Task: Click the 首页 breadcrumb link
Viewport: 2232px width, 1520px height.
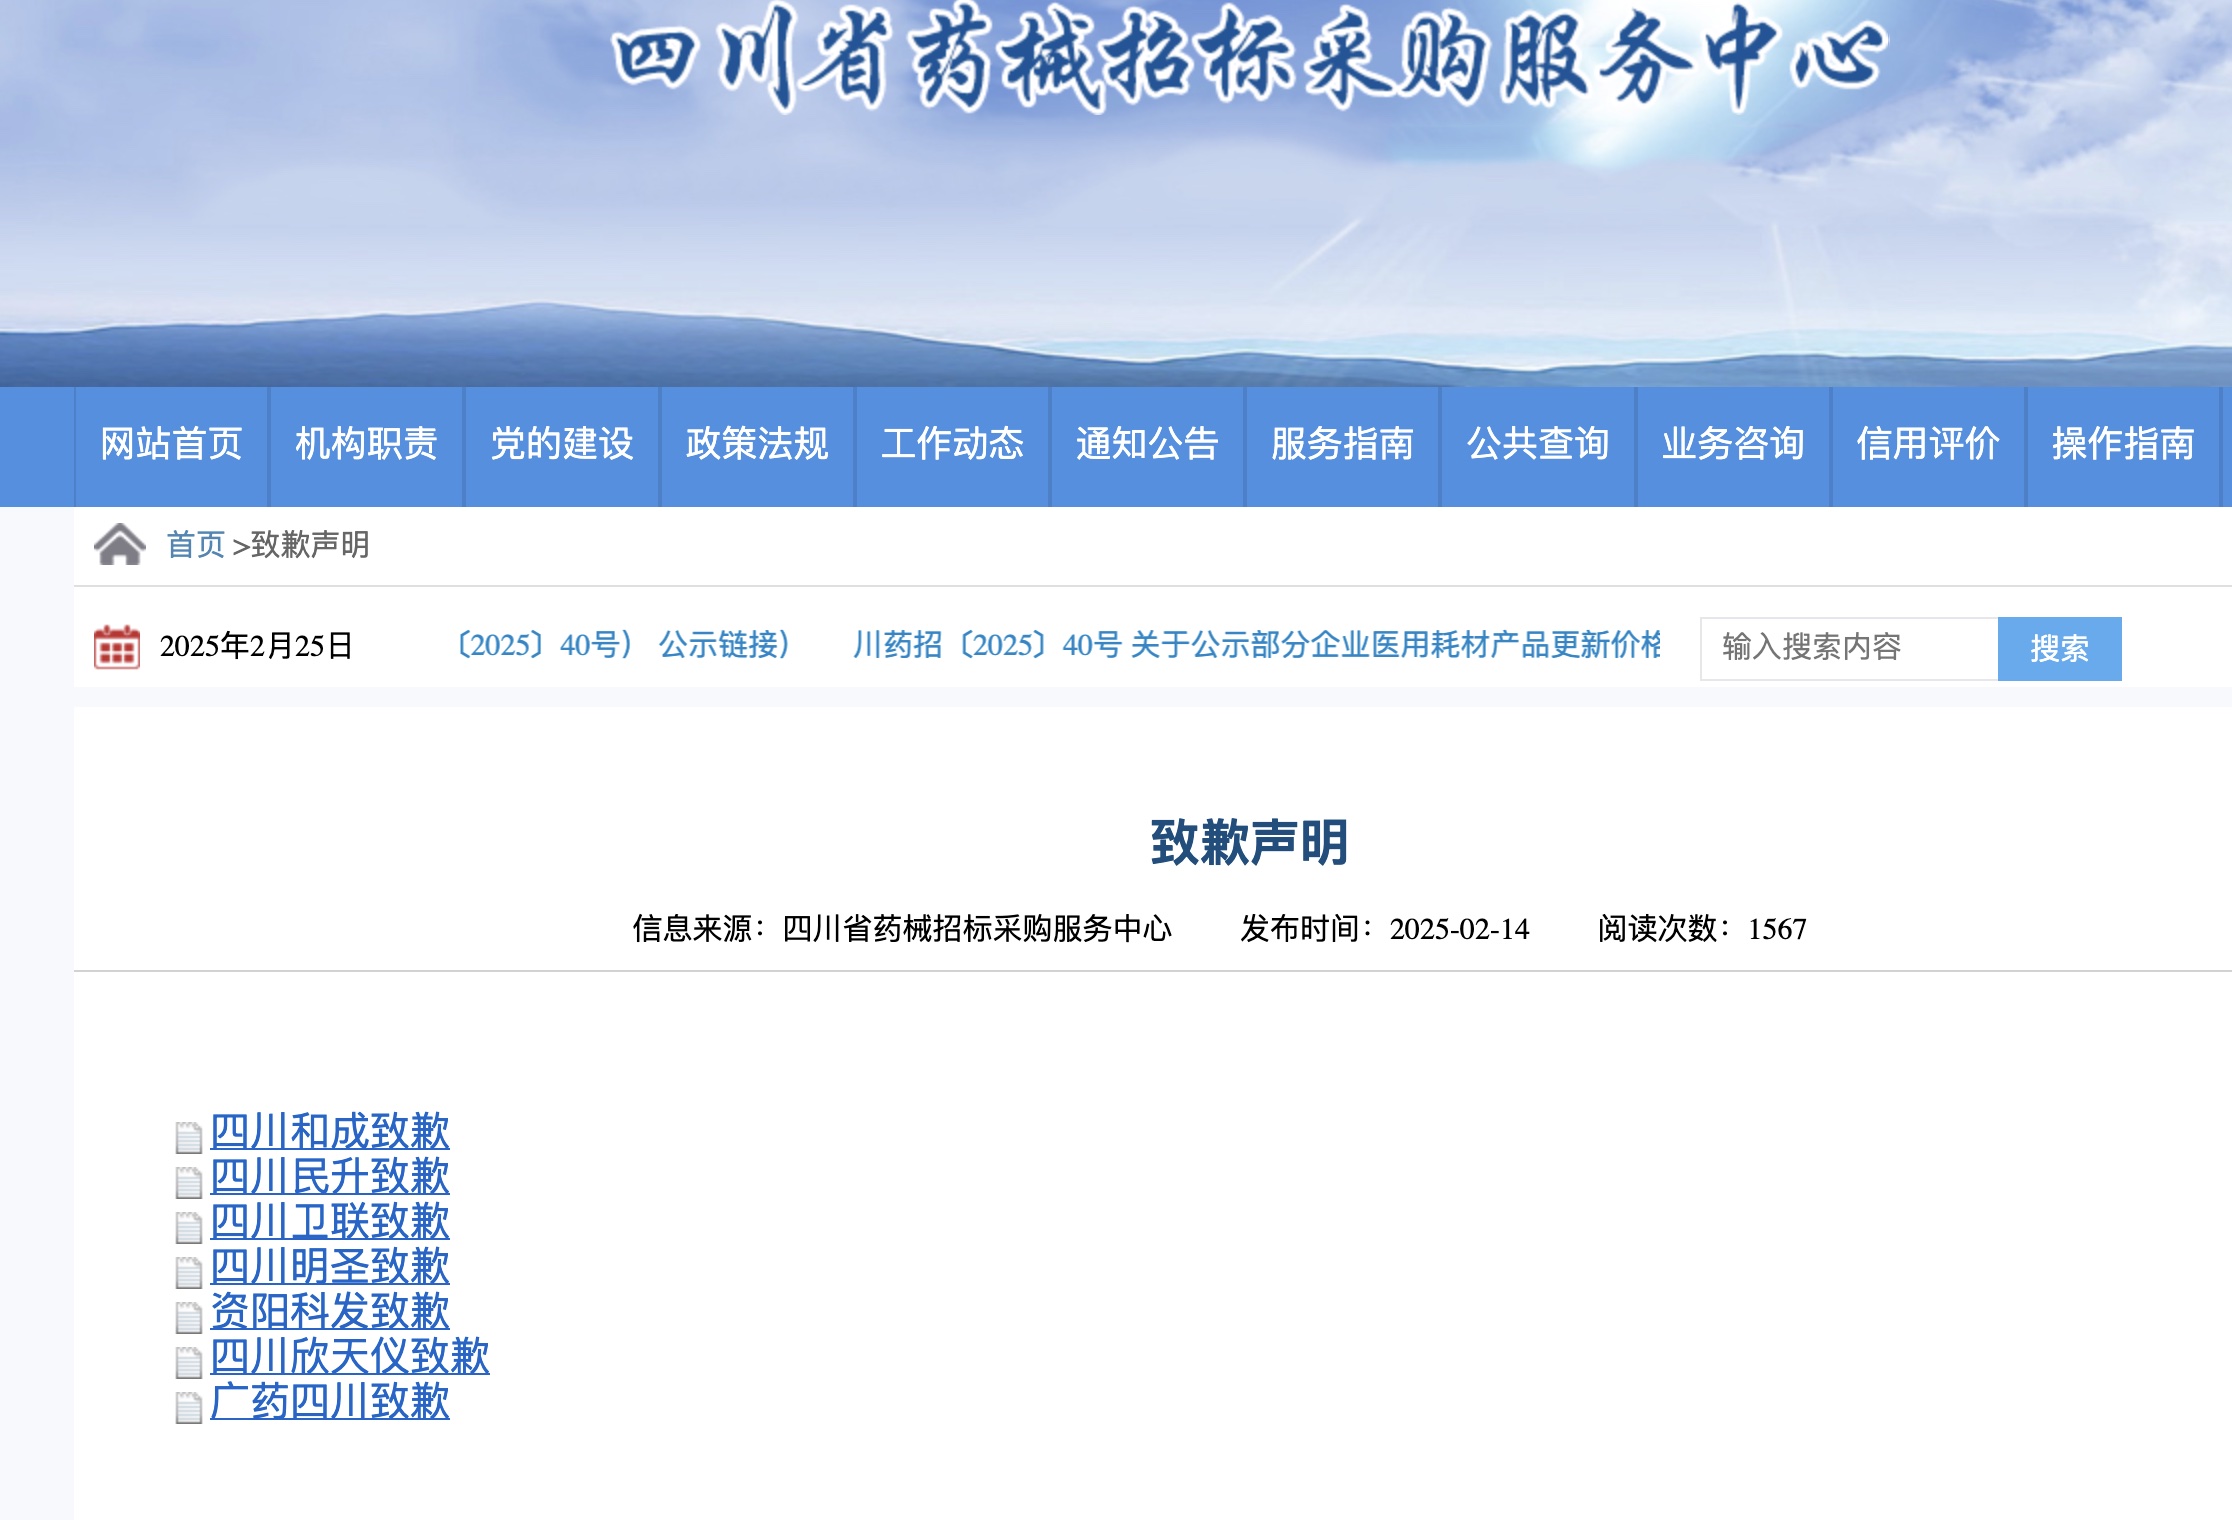Action: tap(195, 545)
